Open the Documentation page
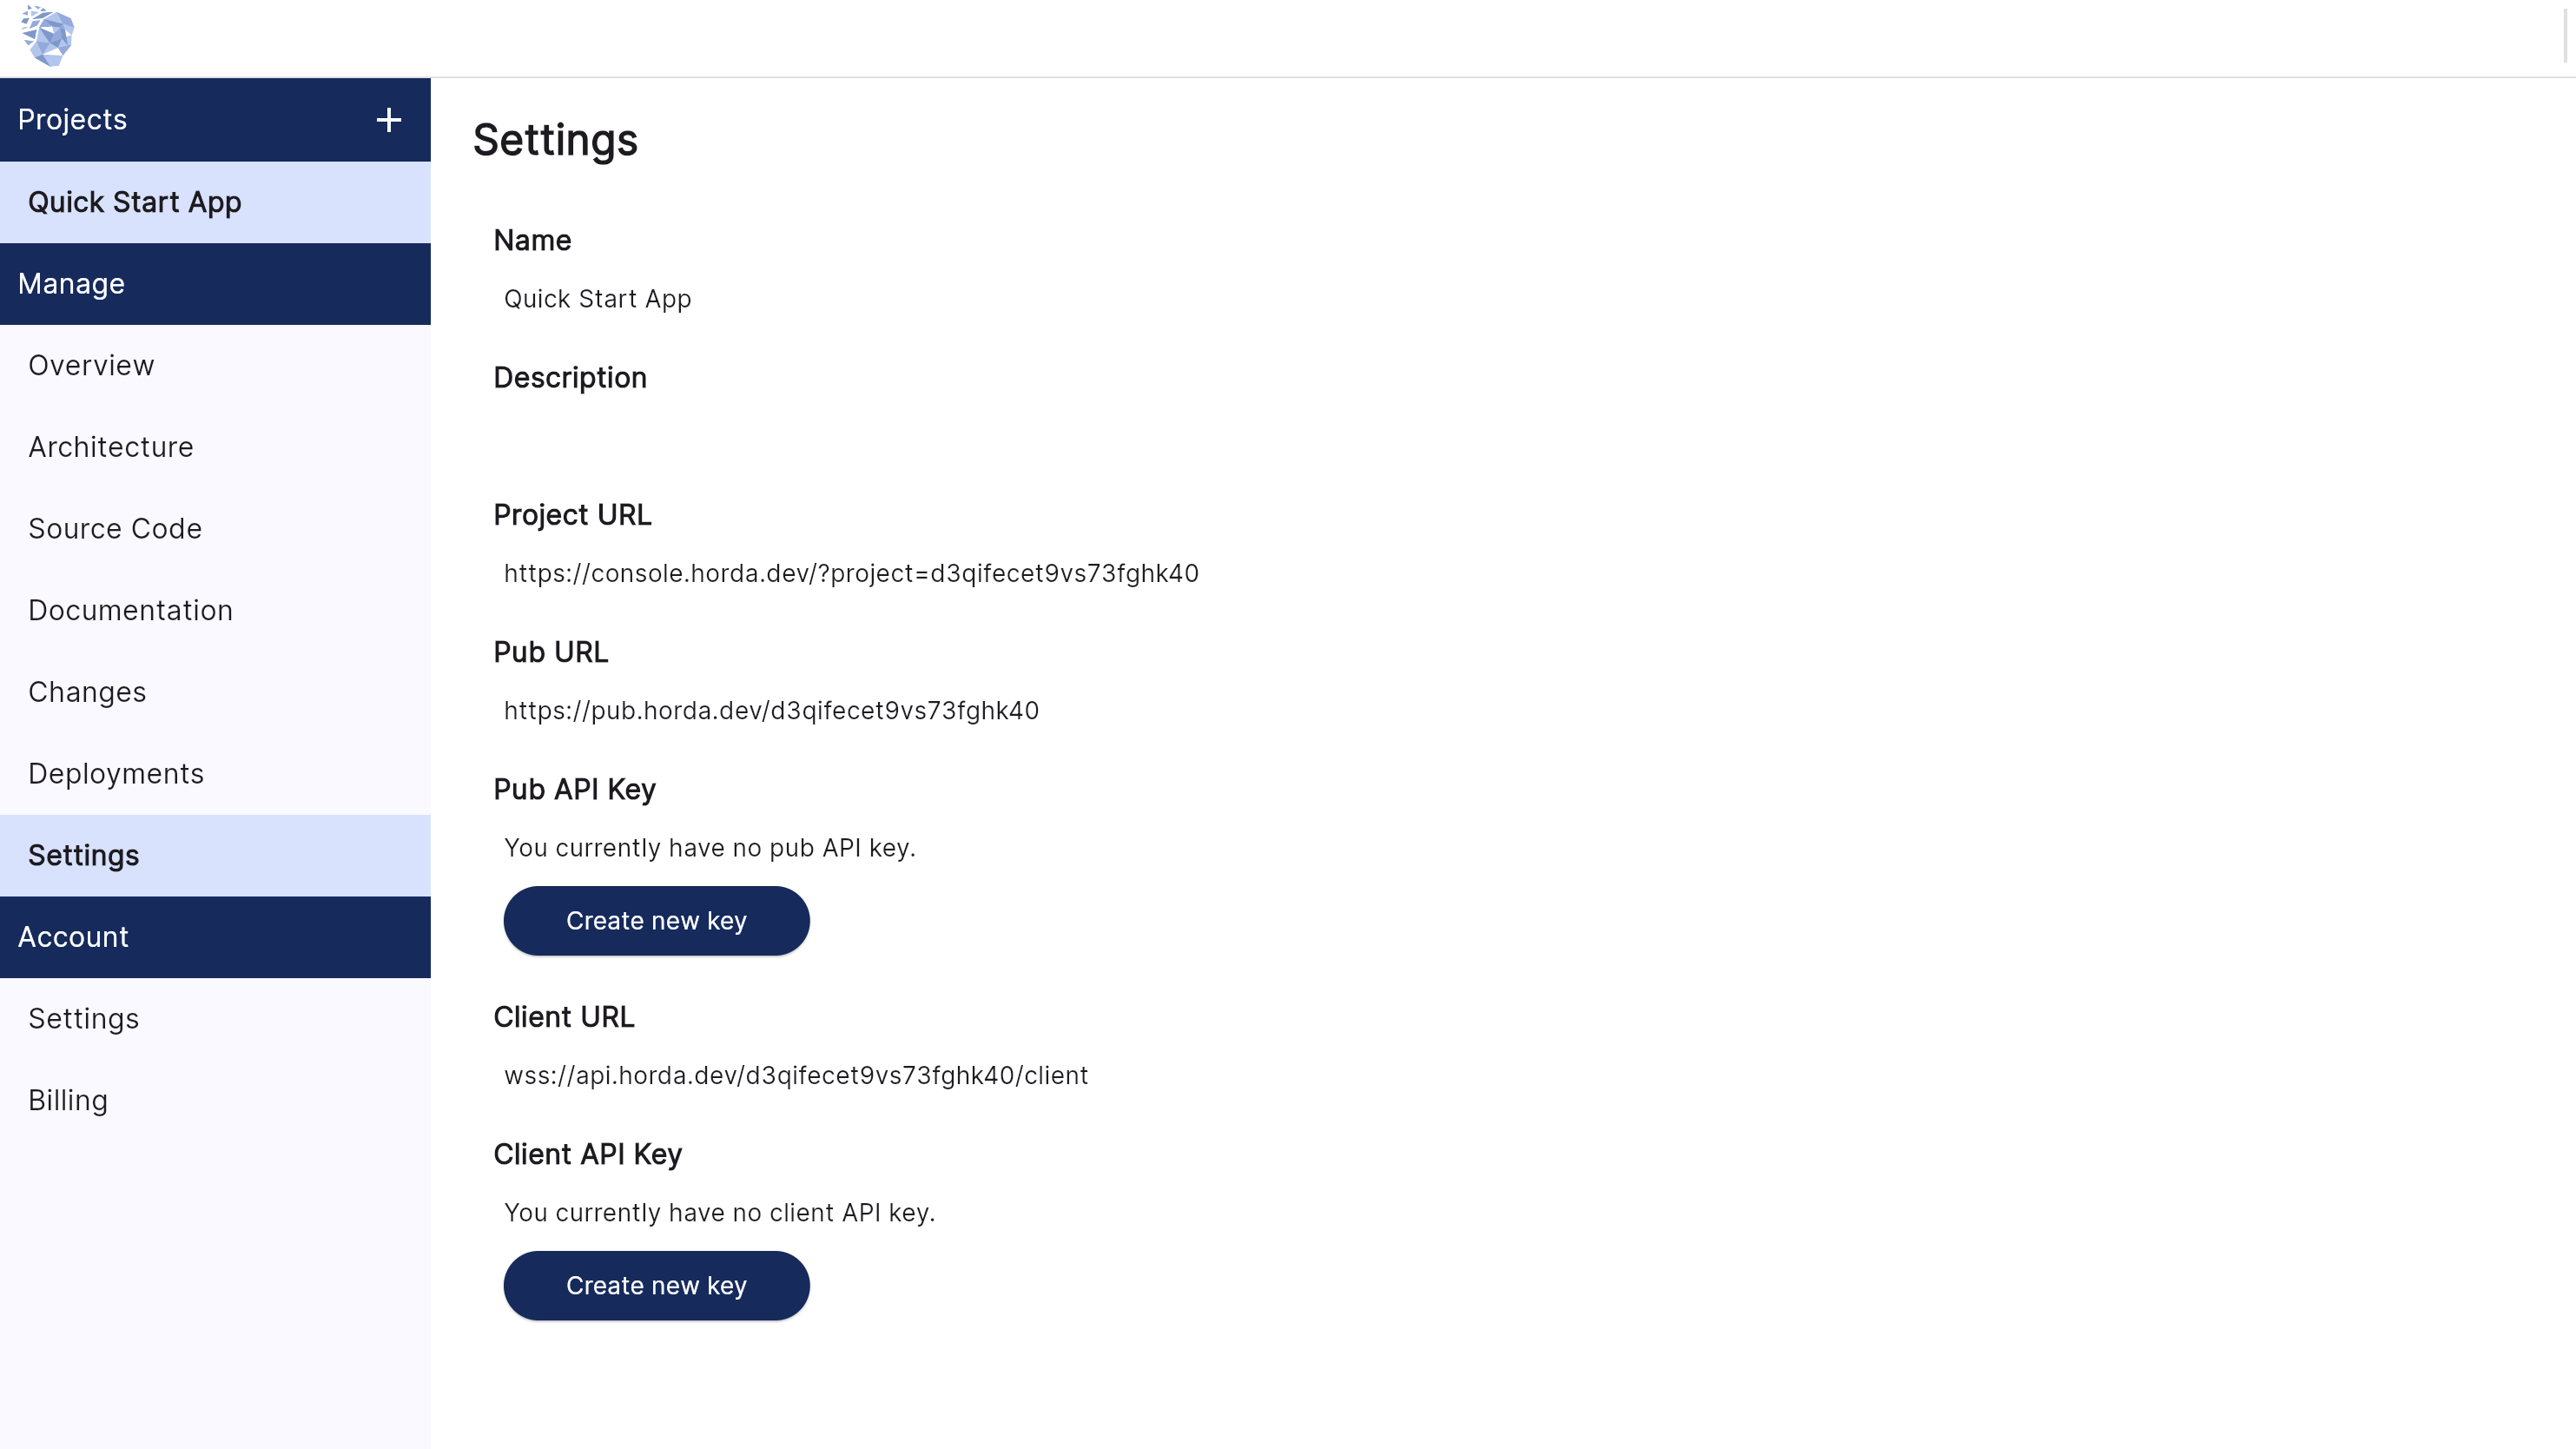The height and width of the screenshot is (1449, 2576). click(x=131, y=610)
